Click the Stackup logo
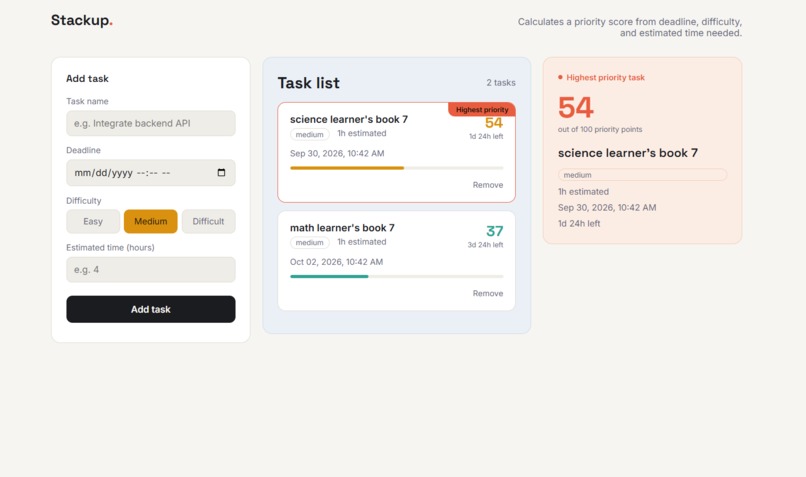The width and height of the screenshot is (806, 477). pyautogui.click(x=81, y=21)
